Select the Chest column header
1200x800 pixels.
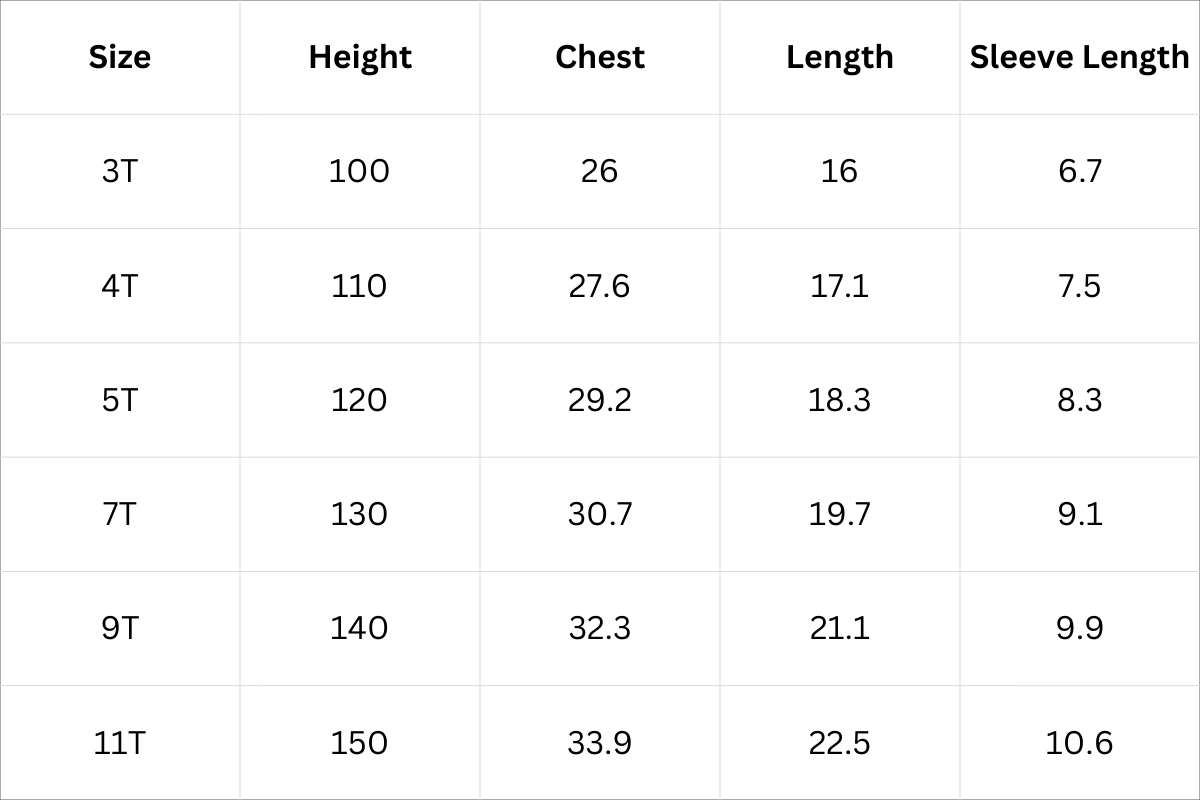coord(600,57)
